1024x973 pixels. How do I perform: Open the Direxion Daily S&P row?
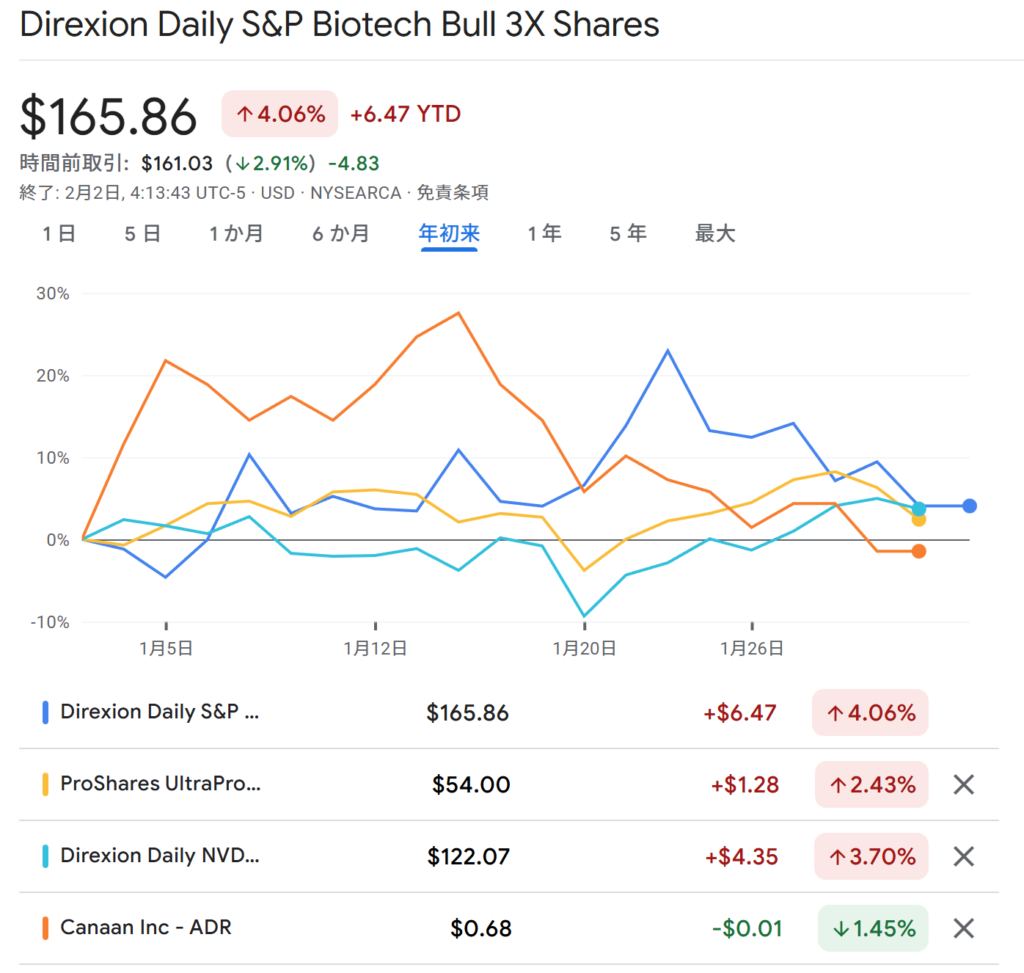(x=160, y=713)
